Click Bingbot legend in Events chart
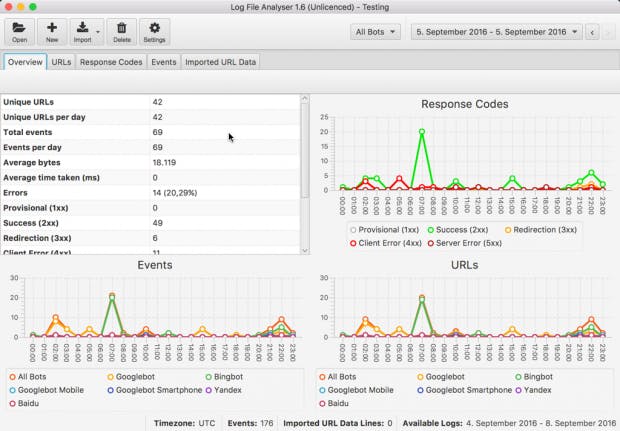 225,377
